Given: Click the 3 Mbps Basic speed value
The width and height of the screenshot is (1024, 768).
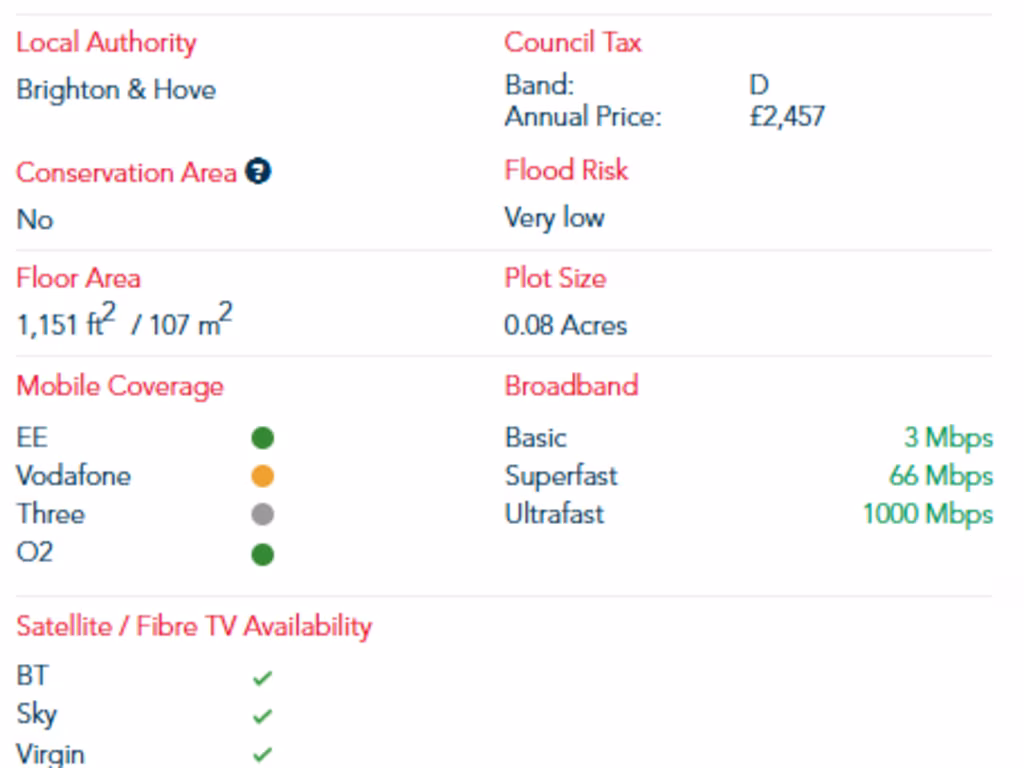Looking at the screenshot, I should (948, 438).
